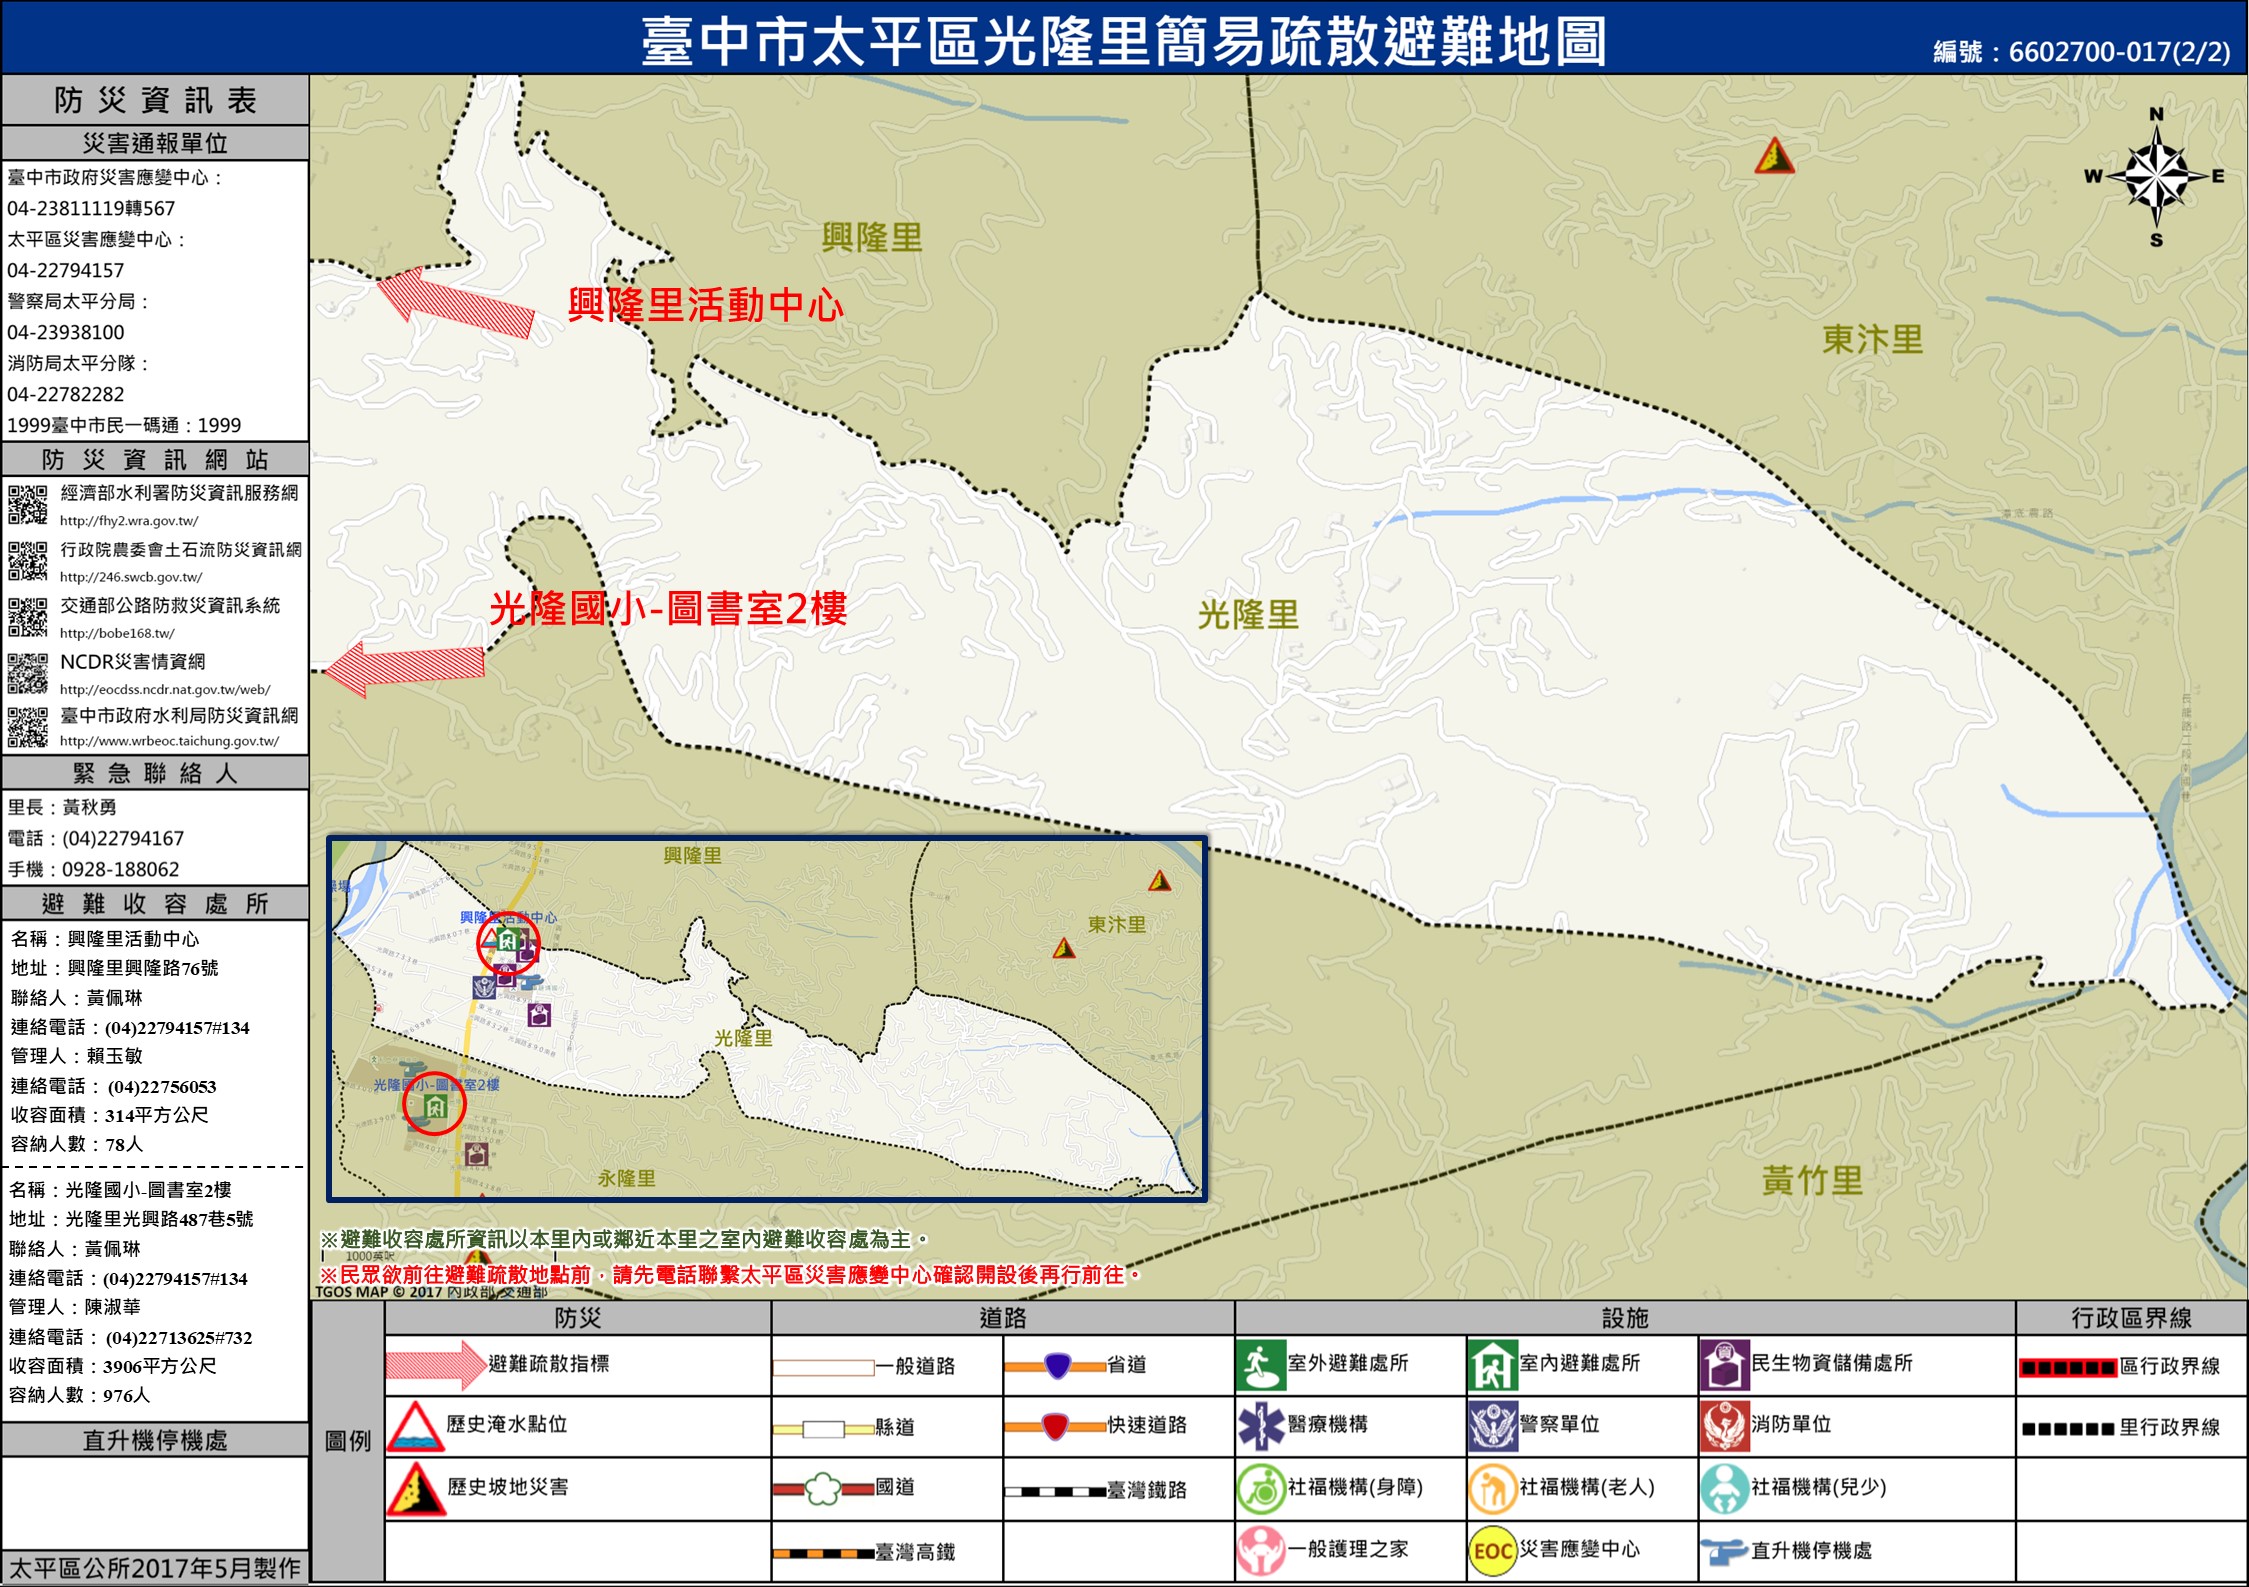
Task: Click the red 區行政界線 line sample in legend
Action: (2067, 1367)
